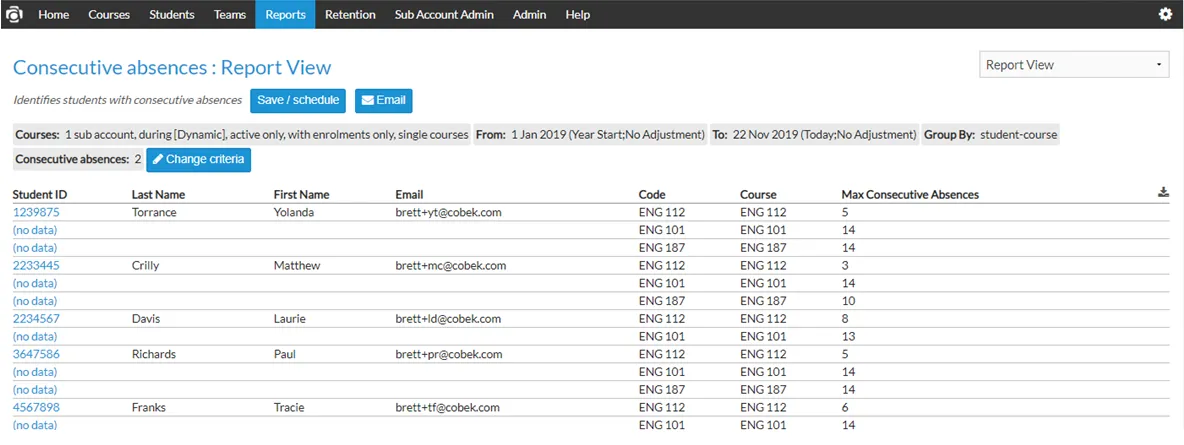The height and width of the screenshot is (445, 1184).
Task: Click the Email button
Action: pos(384,100)
